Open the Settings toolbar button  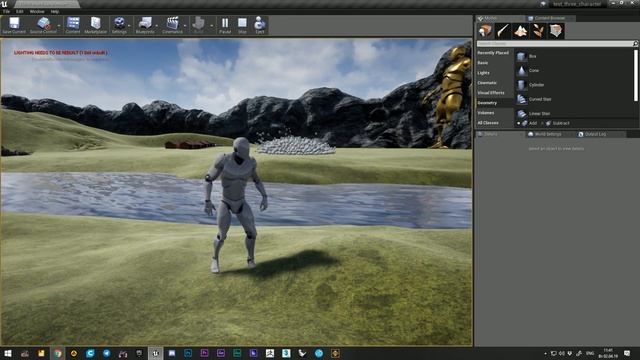[119, 25]
